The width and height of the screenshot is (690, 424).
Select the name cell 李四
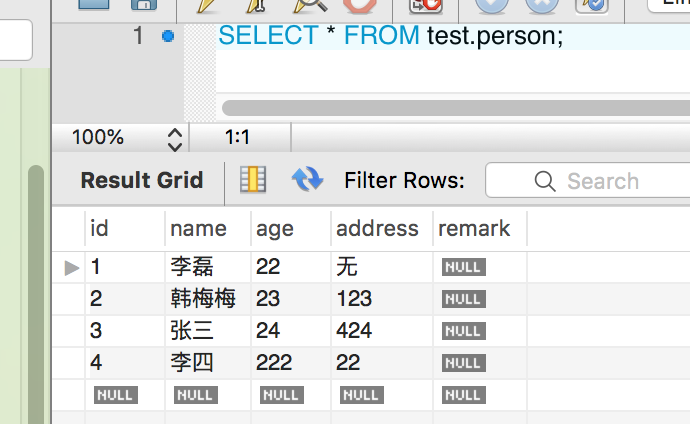click(x=208, y=363)
